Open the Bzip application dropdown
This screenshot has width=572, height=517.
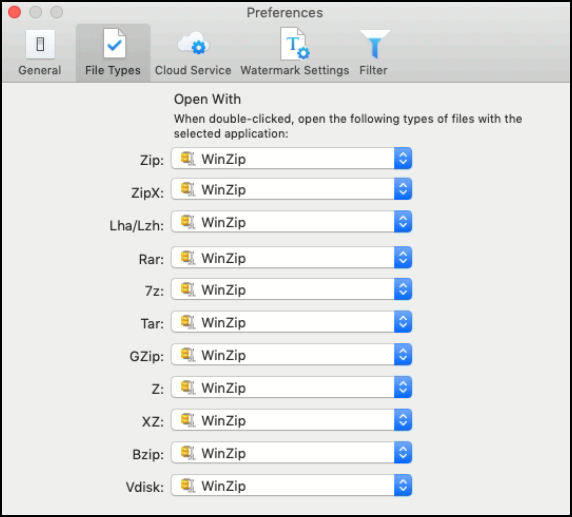click(x=291, y=453)
